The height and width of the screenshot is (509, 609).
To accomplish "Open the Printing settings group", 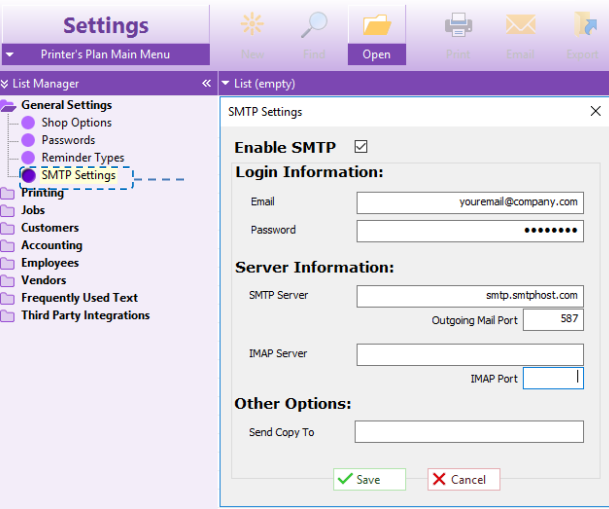I will (42, 193).
